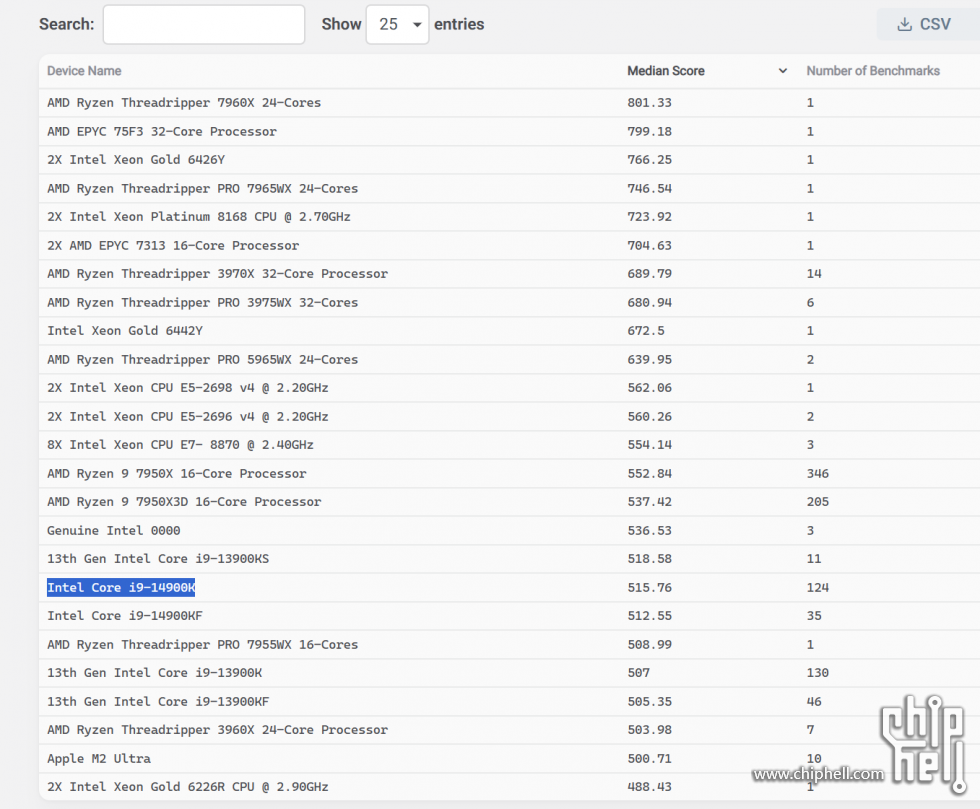Click median score 801.33

tap(649, 103)
